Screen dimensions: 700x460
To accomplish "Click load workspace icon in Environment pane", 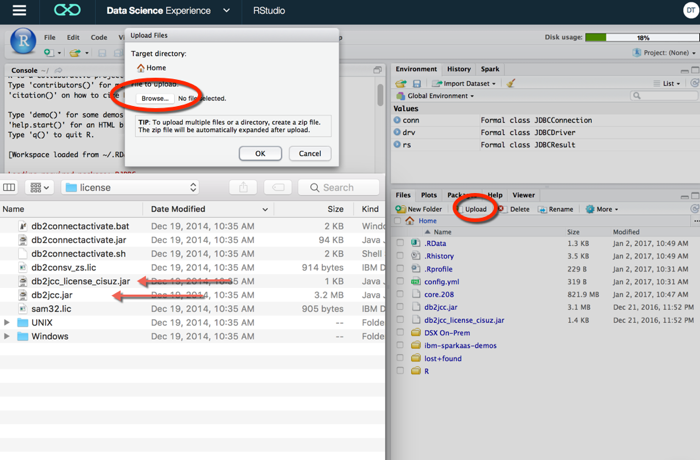I will 400,84.
